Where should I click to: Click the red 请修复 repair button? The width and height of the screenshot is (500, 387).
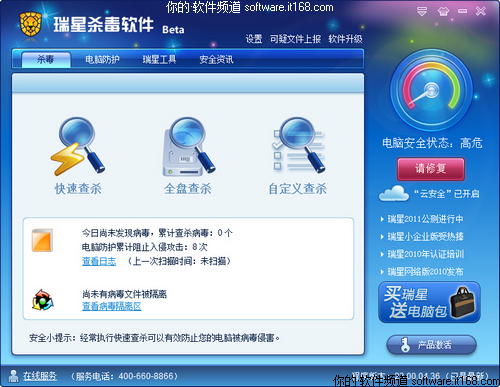[431, 169]
